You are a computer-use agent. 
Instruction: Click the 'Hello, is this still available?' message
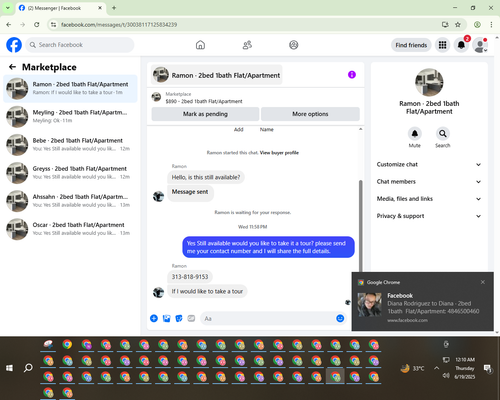[206, 177]
